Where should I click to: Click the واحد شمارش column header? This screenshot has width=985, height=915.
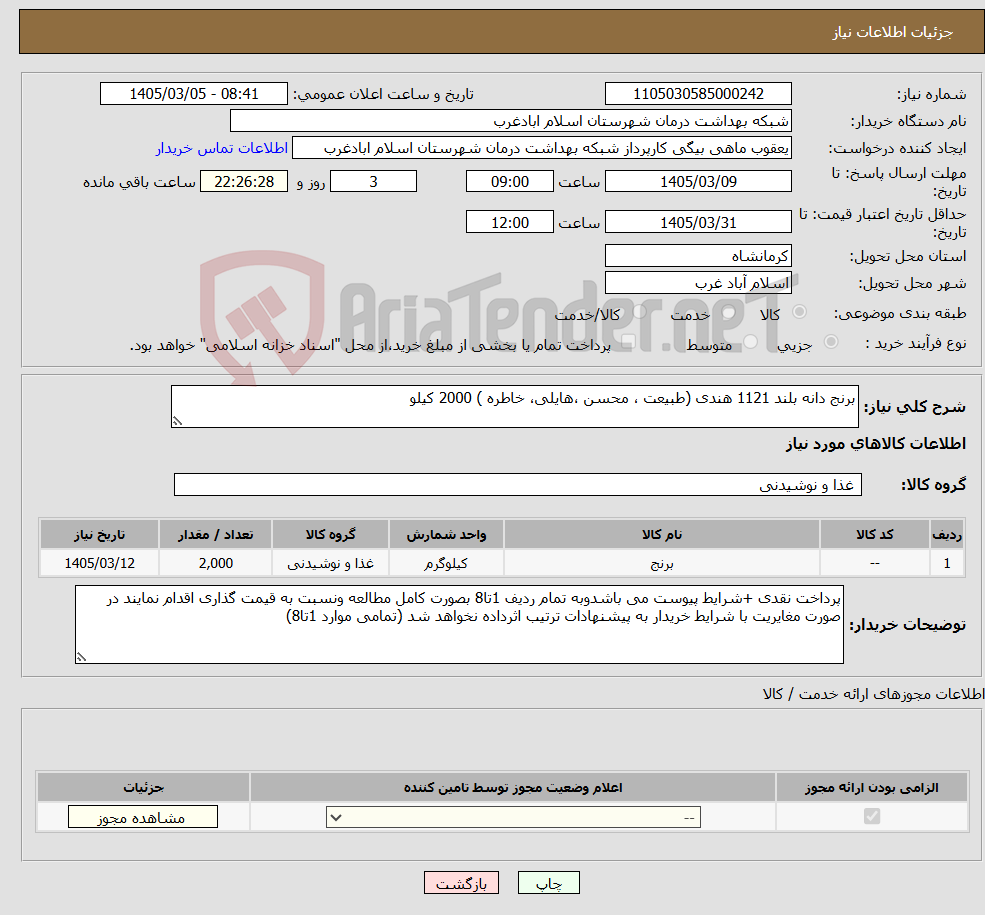click(446, 534)
